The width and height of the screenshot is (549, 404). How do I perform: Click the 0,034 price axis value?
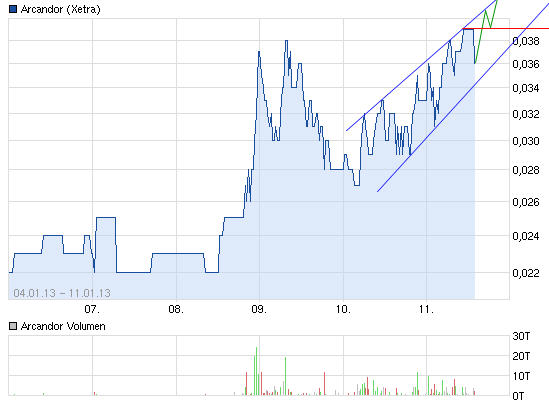pos(526,88)
